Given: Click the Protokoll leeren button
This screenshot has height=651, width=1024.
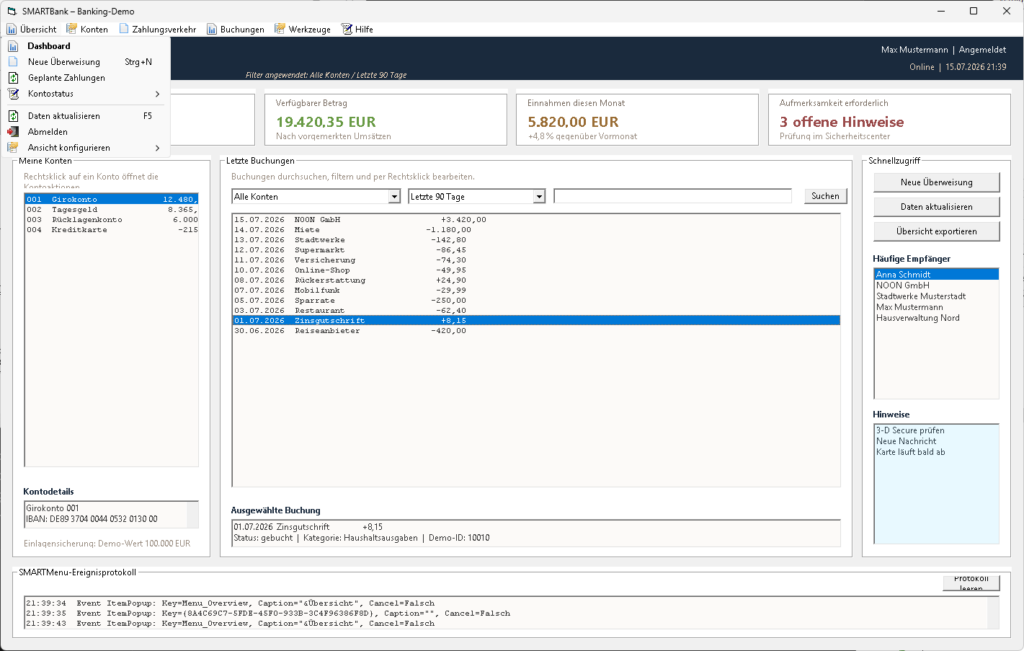Looking at the screenshot, I should [x=971, y=583].
